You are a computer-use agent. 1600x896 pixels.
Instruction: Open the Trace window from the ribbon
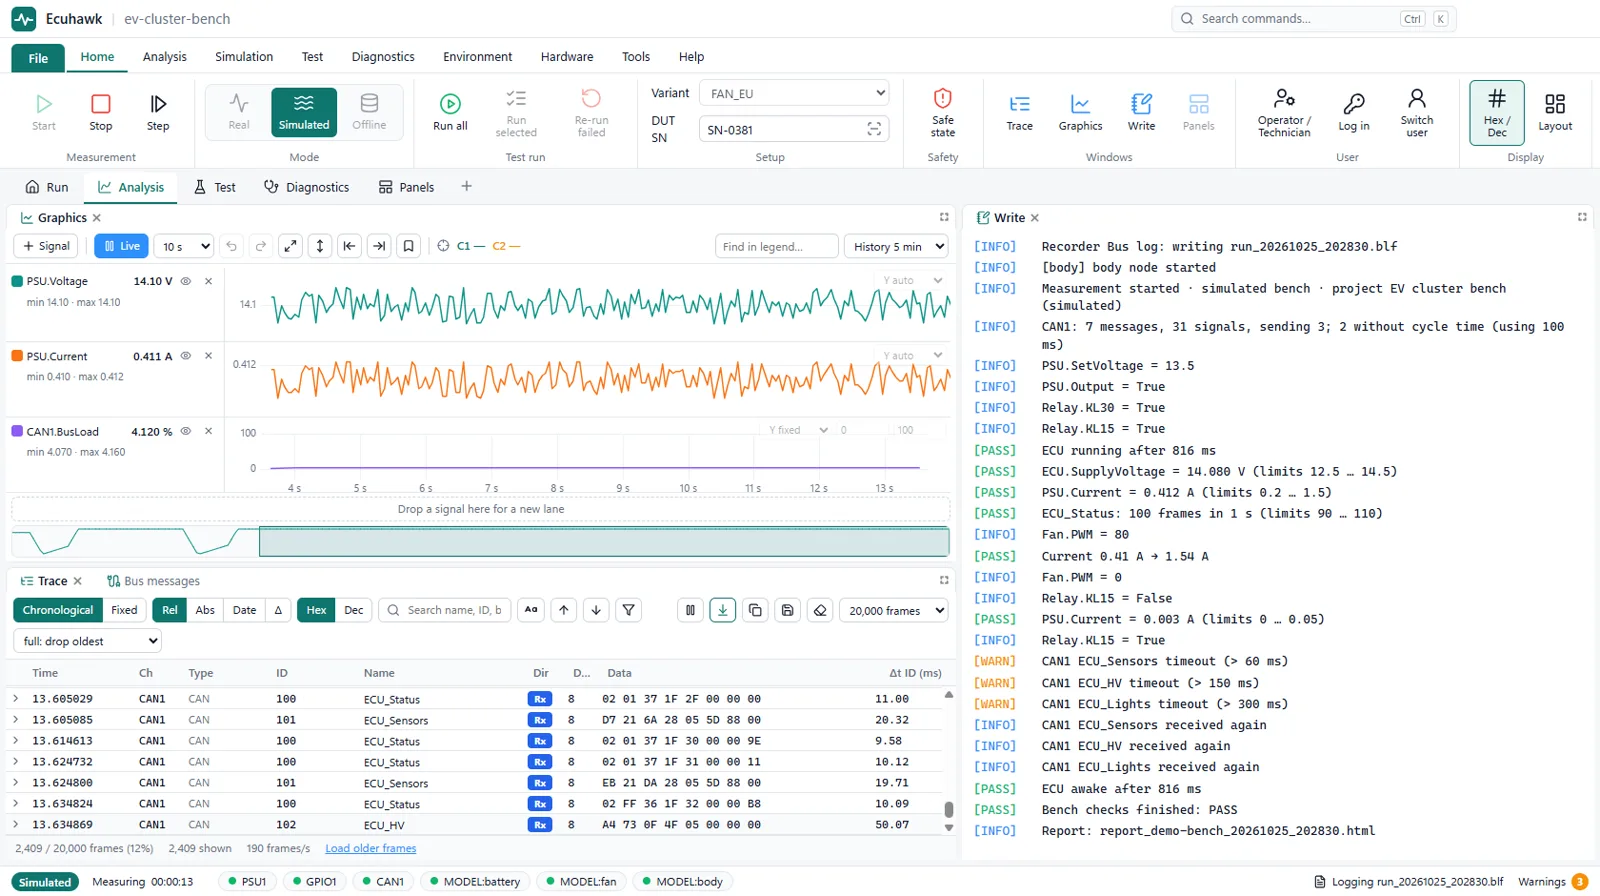click(x=1019, y=112)
